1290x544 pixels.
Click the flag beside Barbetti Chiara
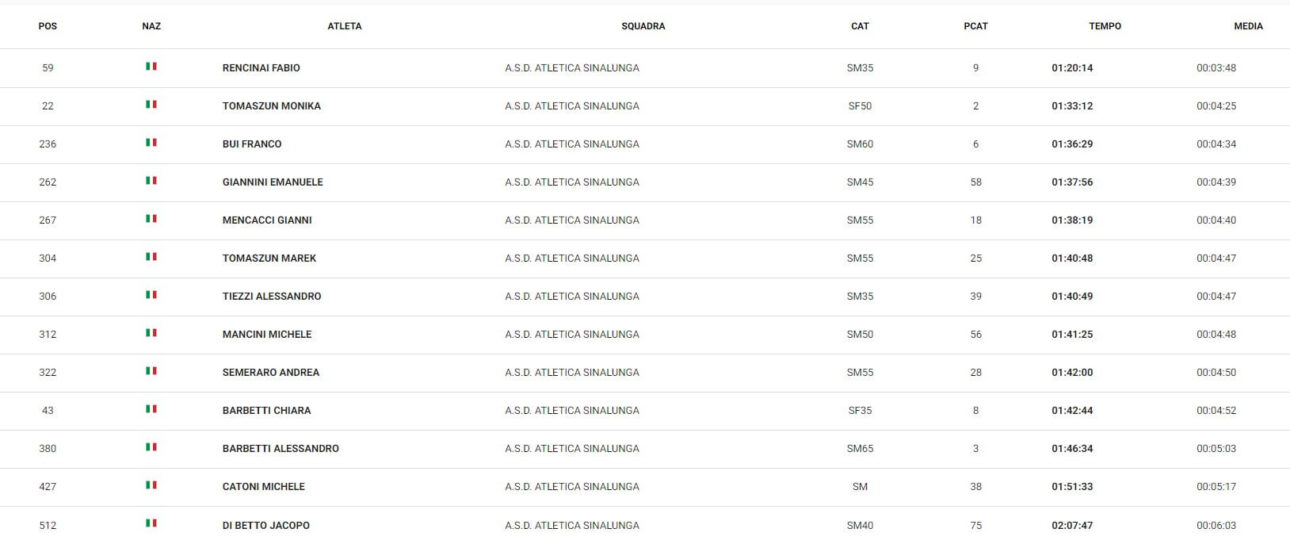[151, 409]
